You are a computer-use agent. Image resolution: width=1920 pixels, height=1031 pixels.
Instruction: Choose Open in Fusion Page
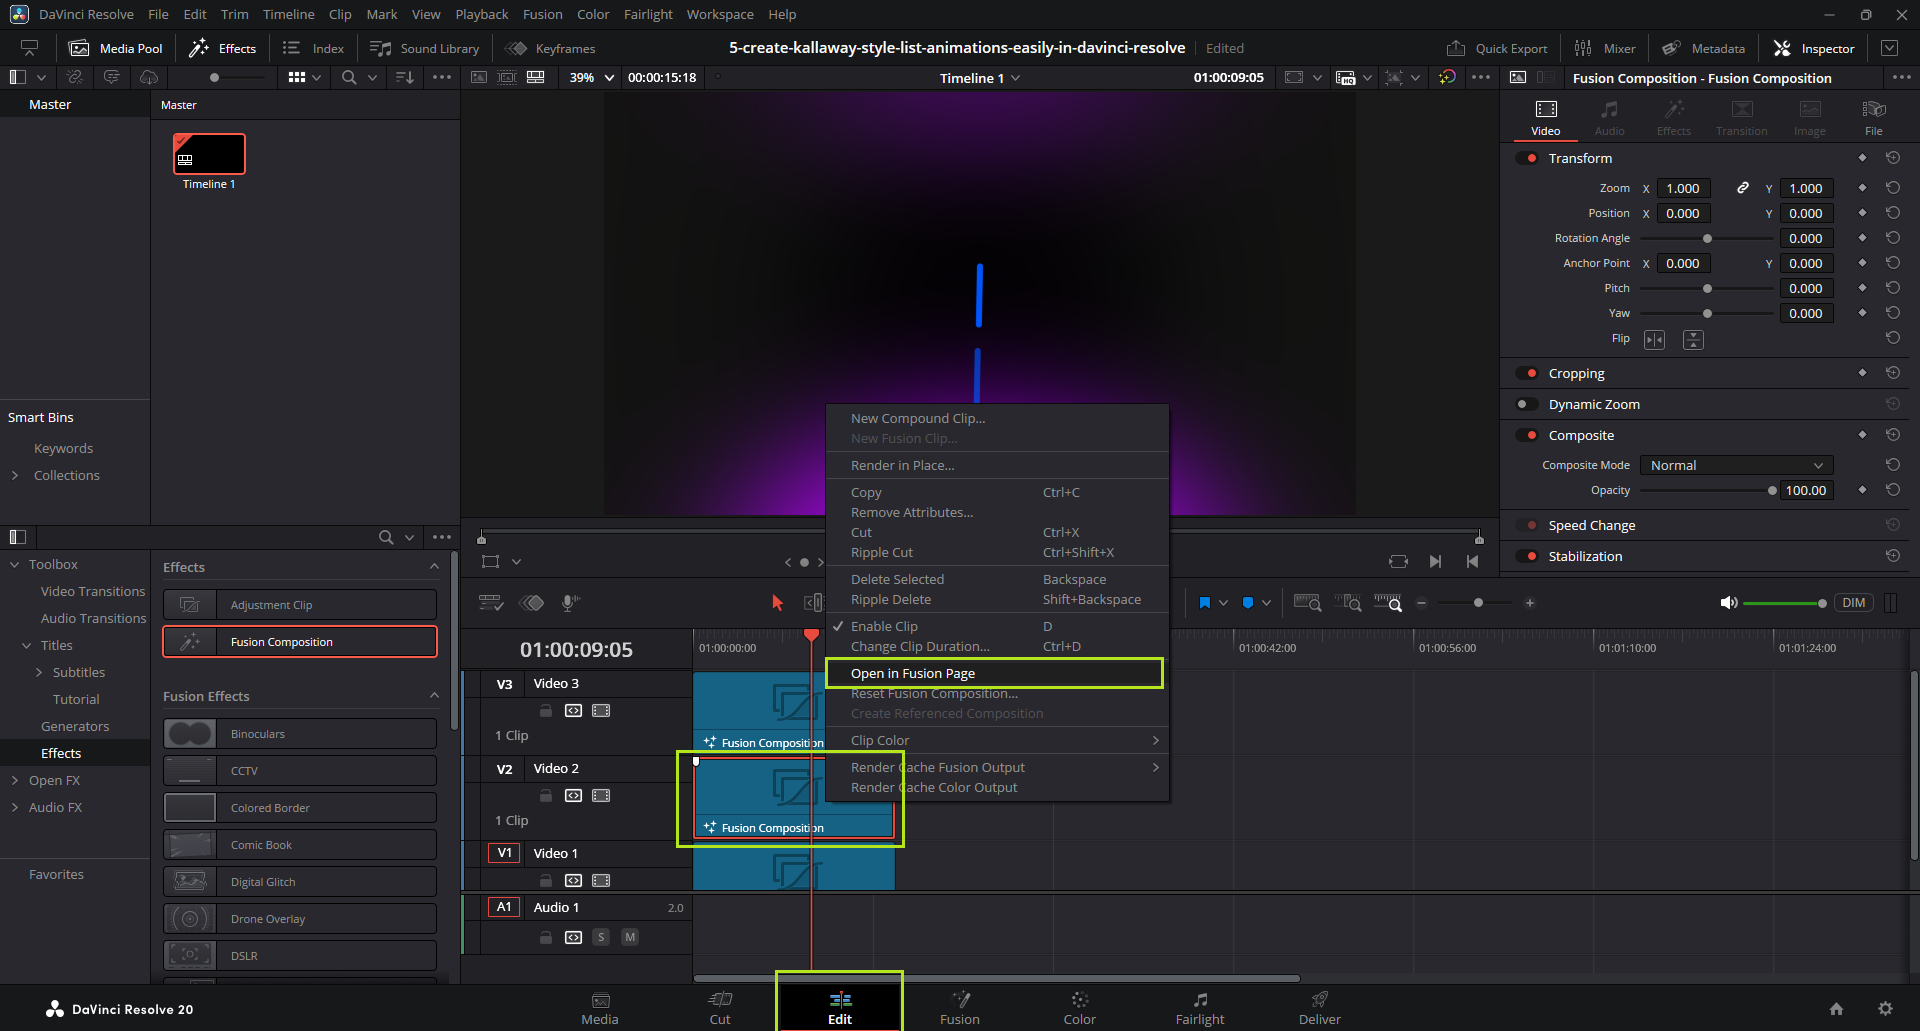912,673
